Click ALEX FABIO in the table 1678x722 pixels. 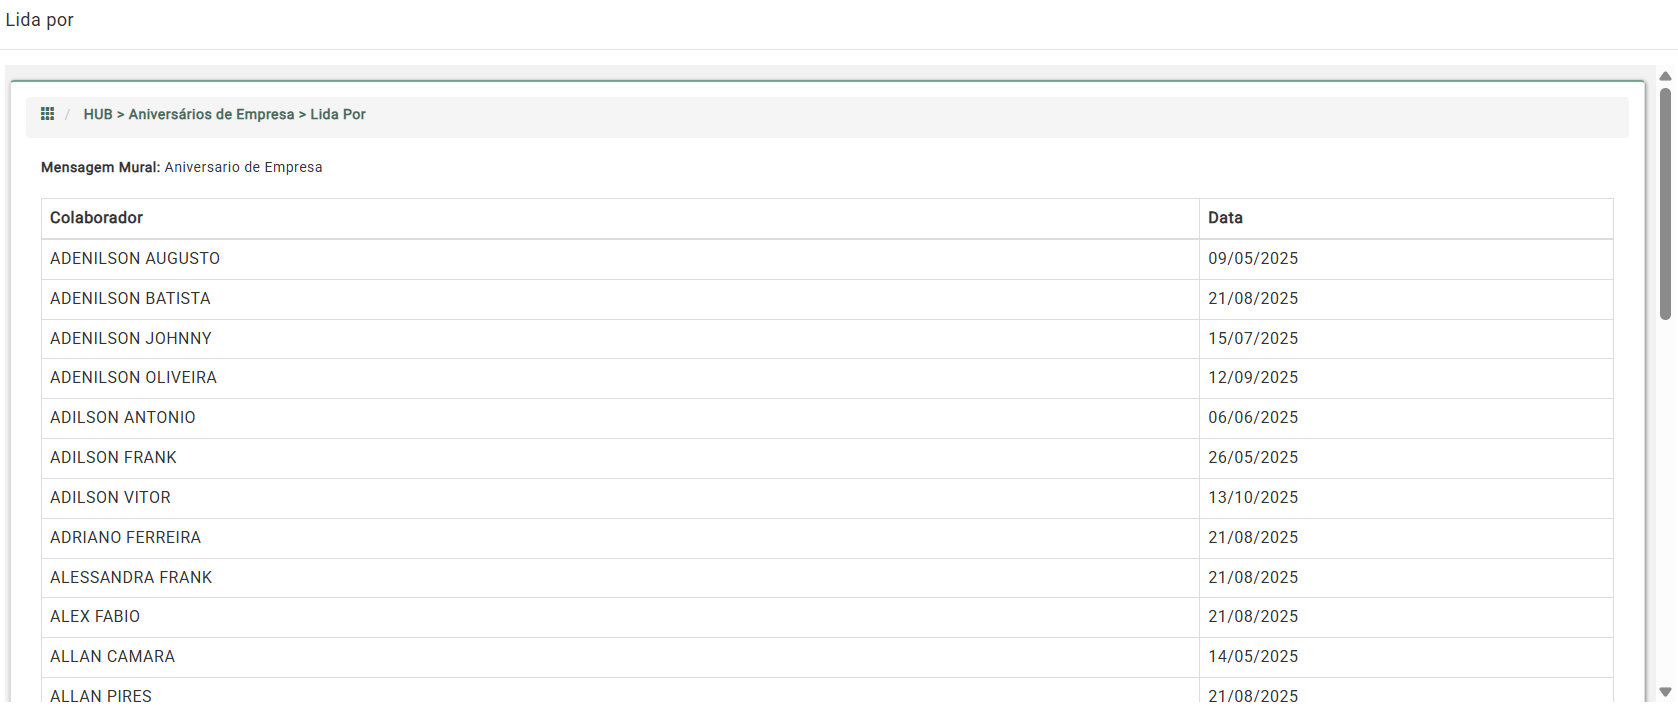tap(95, 617)
